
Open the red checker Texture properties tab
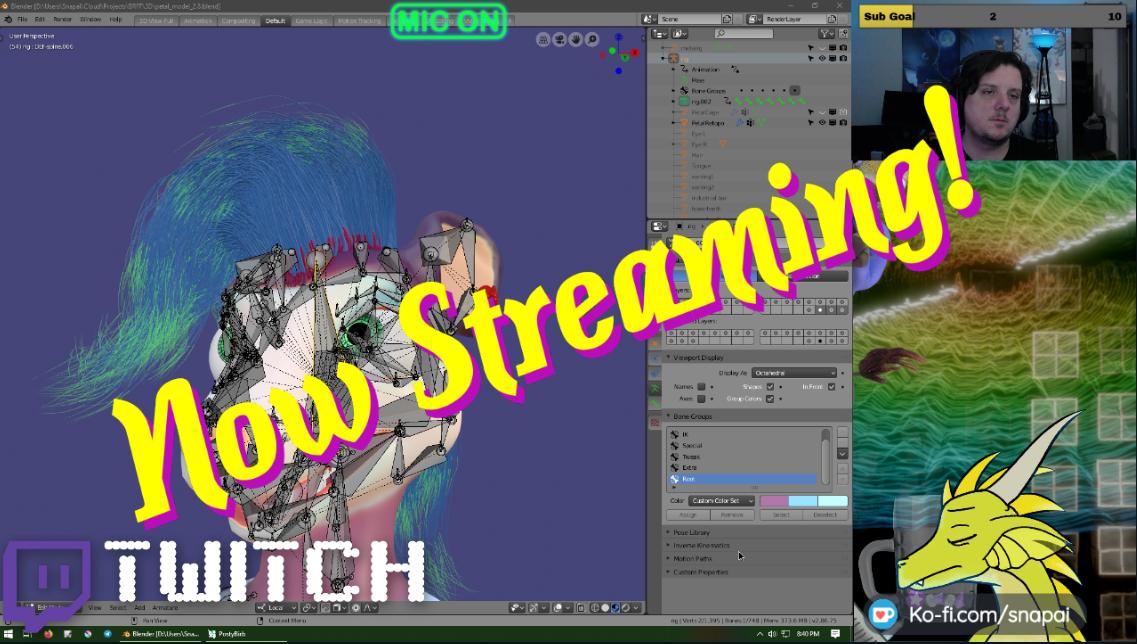655,422
